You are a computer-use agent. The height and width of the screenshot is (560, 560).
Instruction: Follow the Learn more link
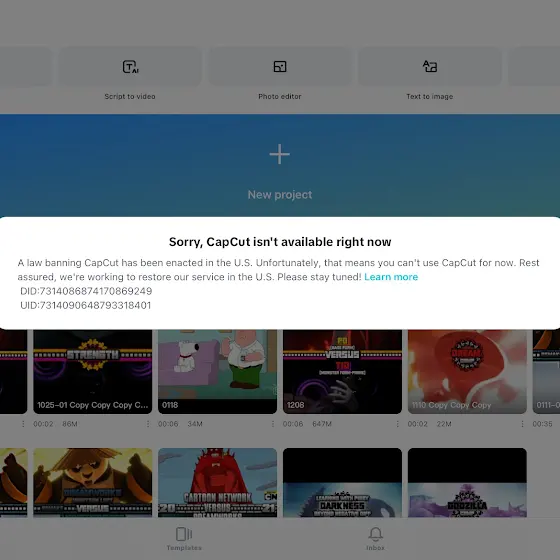[x=391, y=277]
